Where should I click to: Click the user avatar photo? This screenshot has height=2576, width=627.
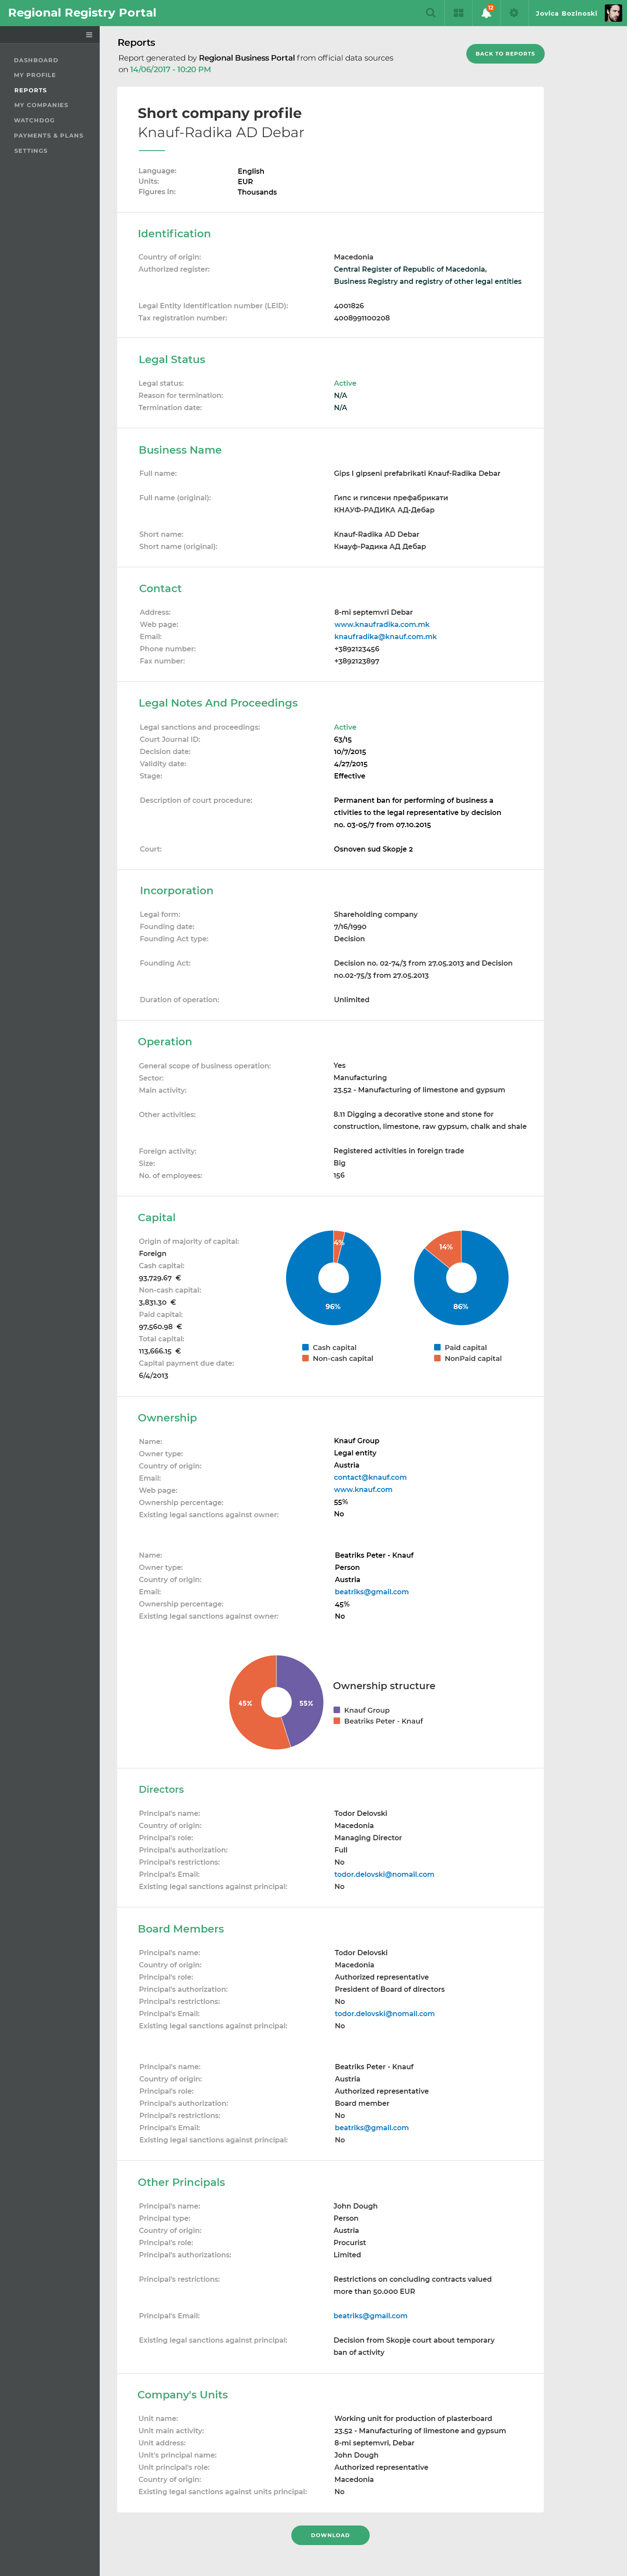click(x=613, y=13)
